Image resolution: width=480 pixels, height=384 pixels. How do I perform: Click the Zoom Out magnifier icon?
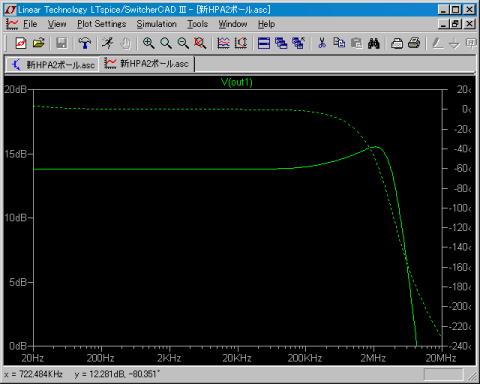tap(183, 43)
